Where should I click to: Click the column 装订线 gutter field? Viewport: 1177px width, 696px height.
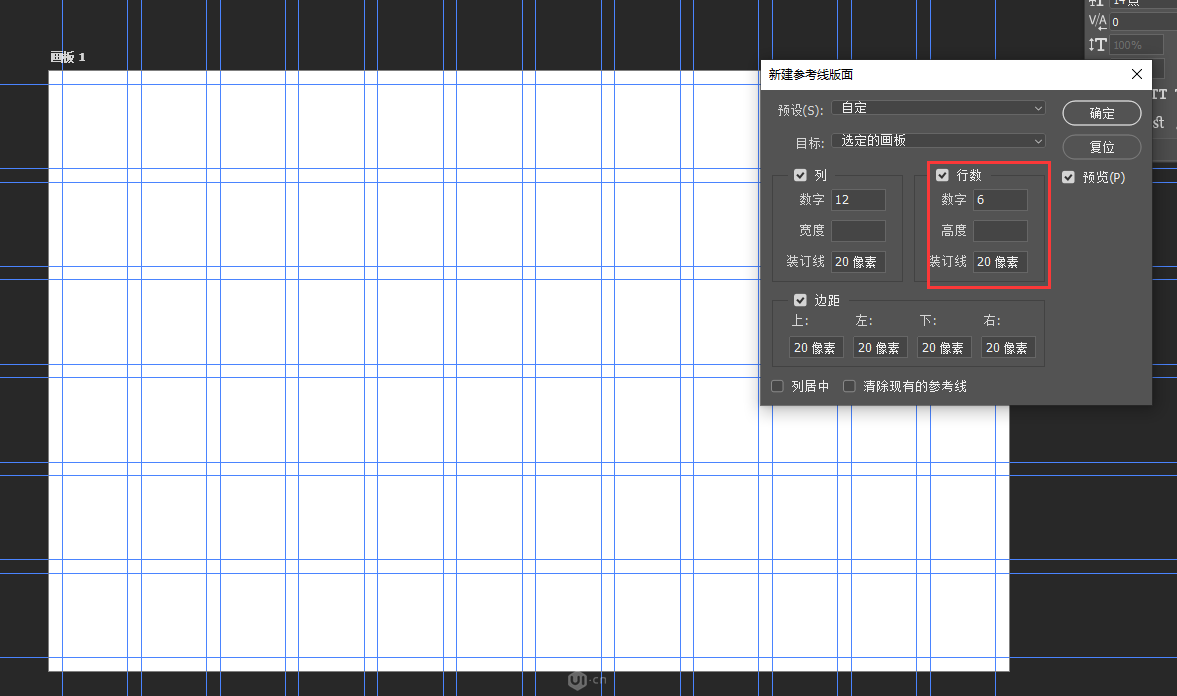pos(858,262)
